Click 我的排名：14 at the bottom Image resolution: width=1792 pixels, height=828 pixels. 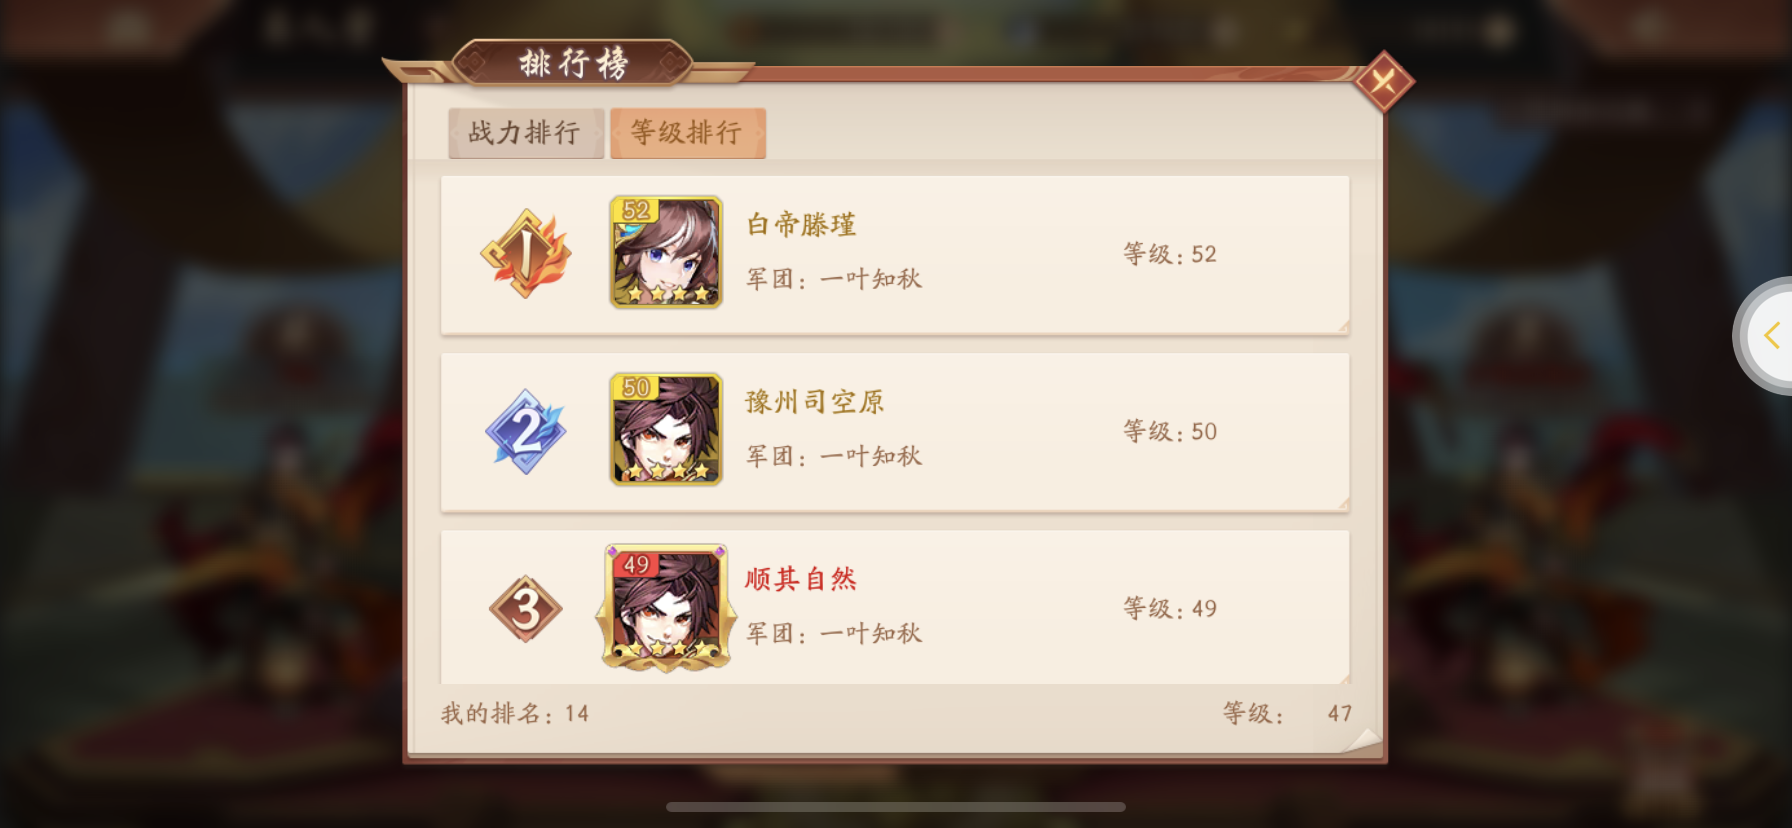pos(515,714)
